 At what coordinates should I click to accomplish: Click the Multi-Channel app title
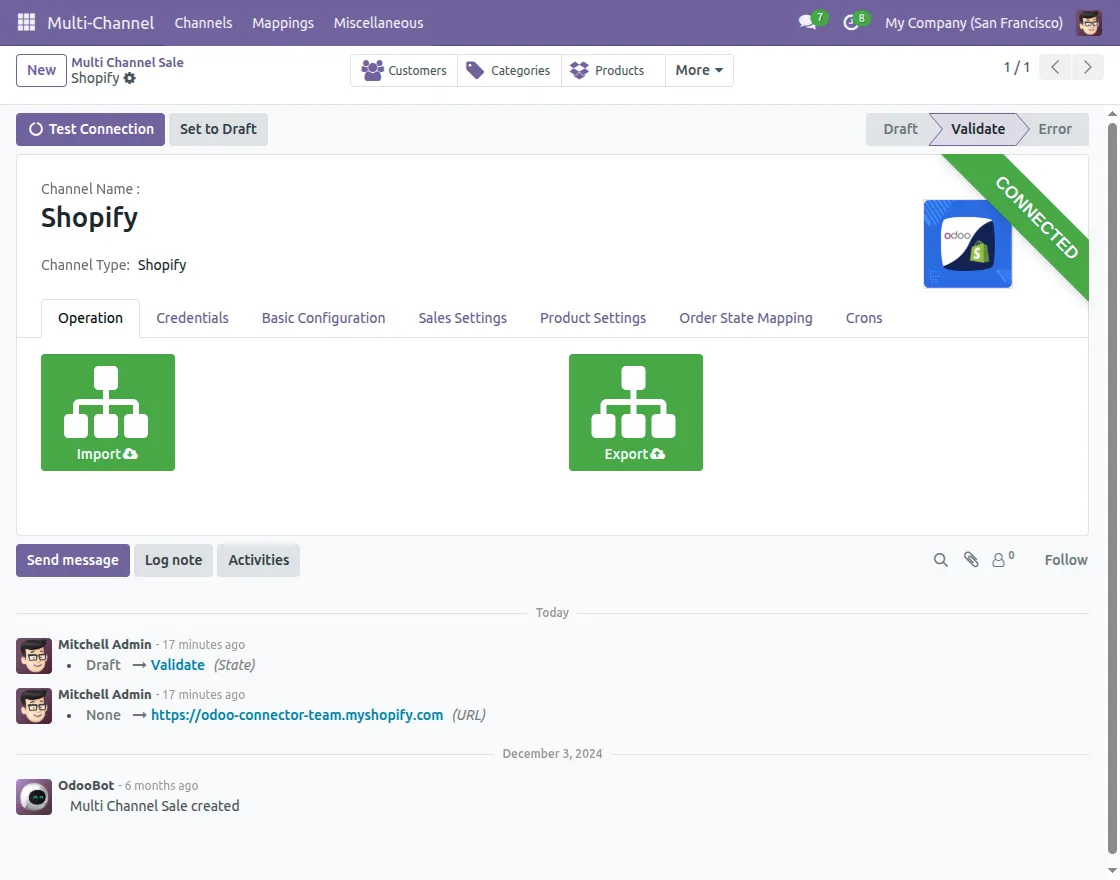pos(101,23)
